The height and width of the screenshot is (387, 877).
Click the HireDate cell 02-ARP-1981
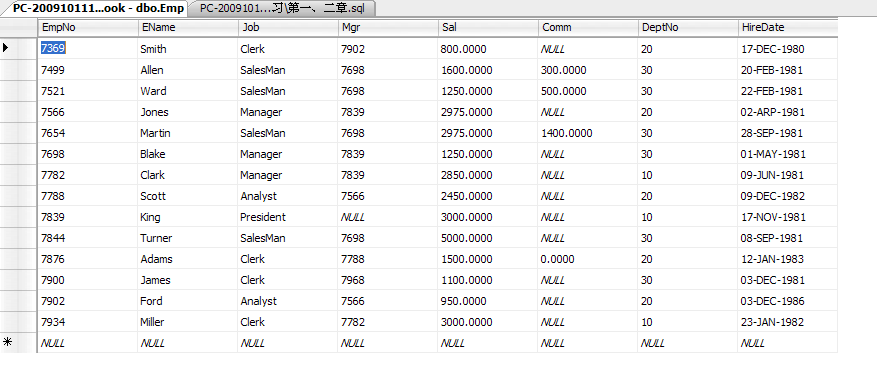[x=788, y=112]
